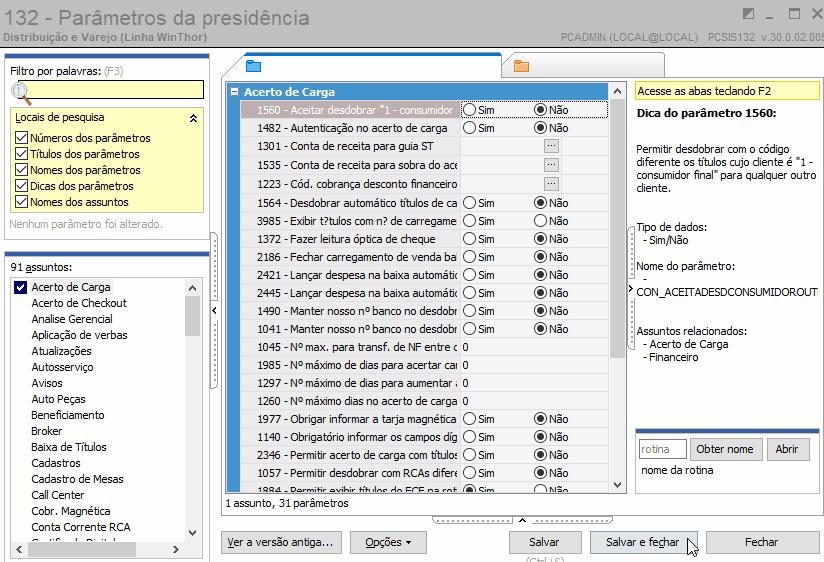Open lookup button for parameter 1223
Viewport: 824px width, 562px height.
(x=551, y=183)
